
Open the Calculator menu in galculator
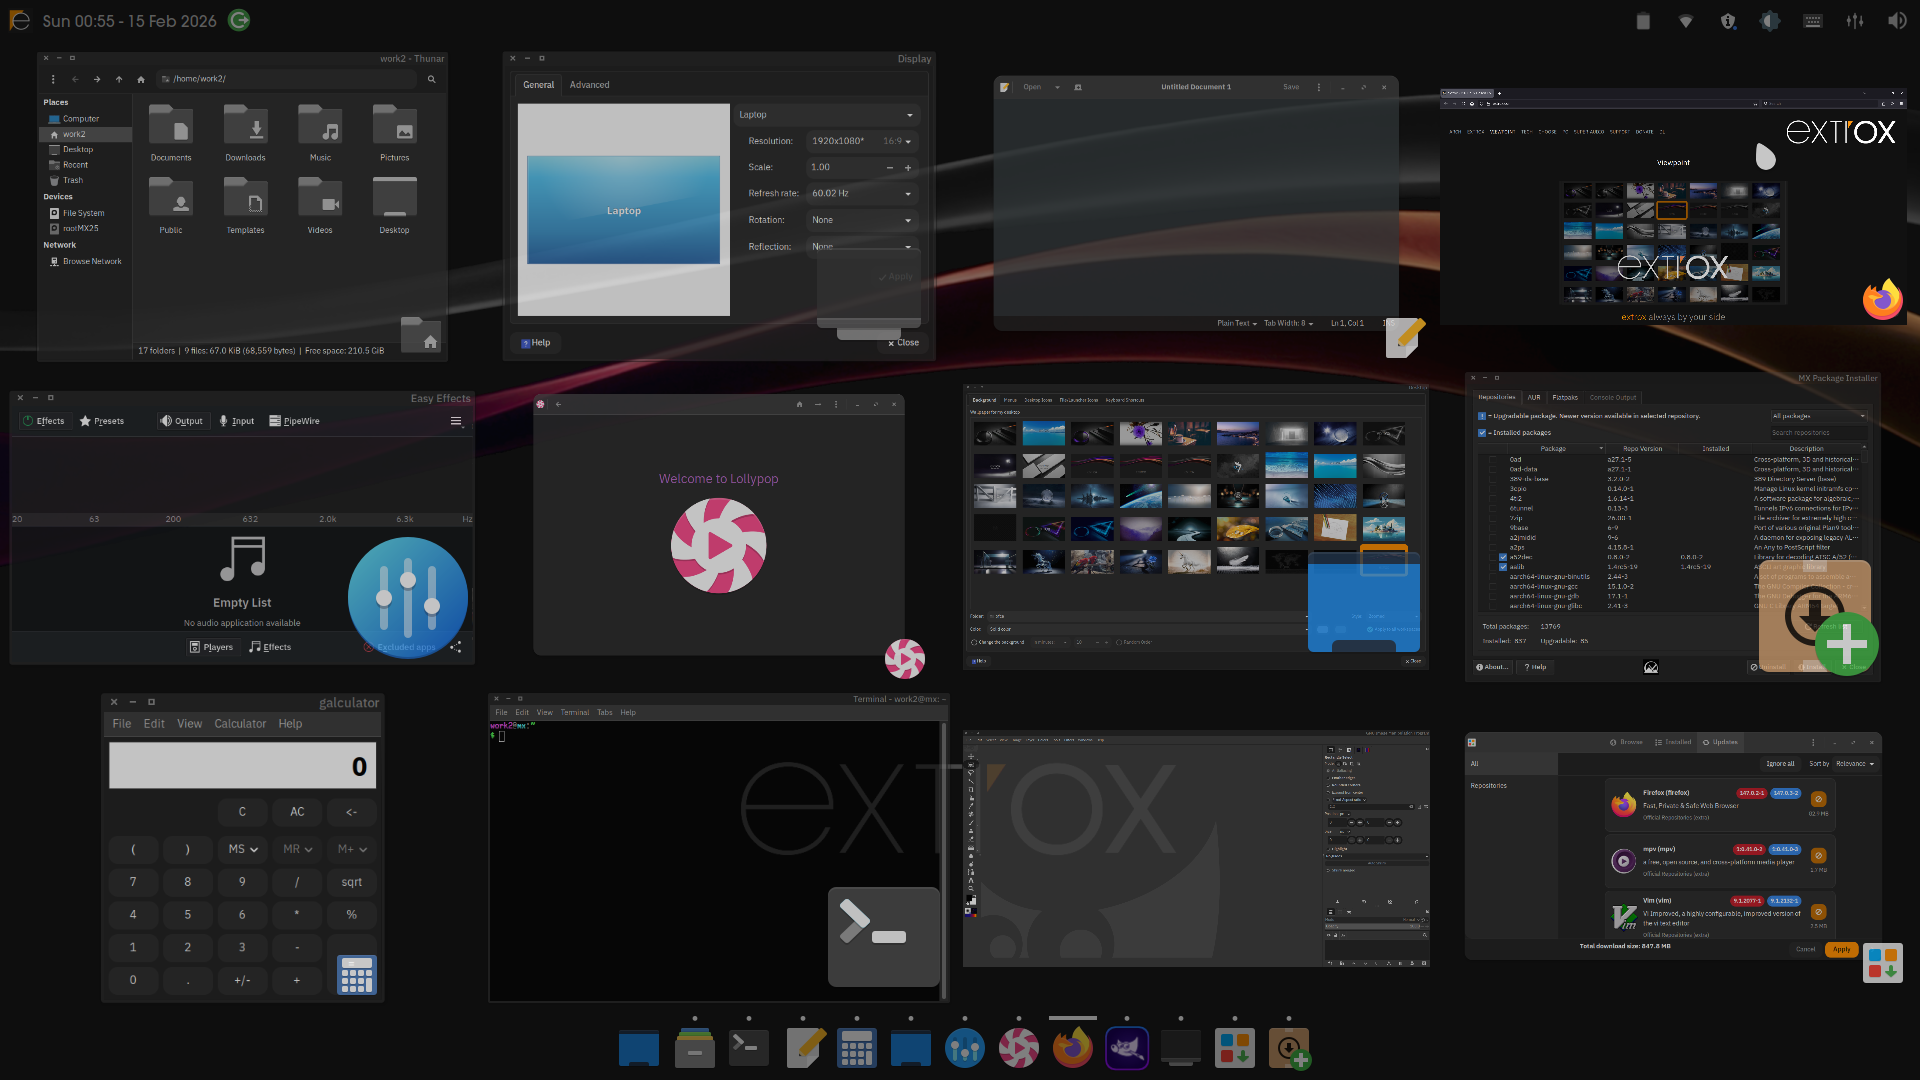tap(240, 724)
